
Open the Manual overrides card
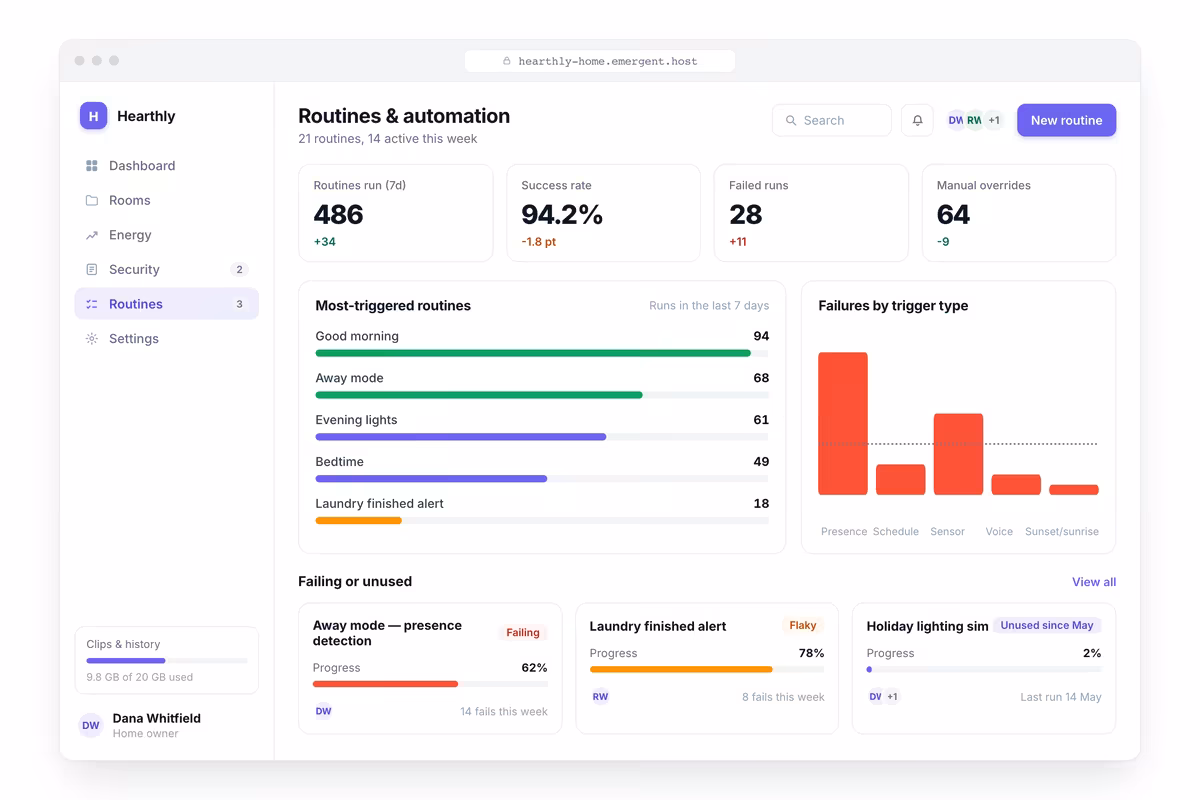pyautogui.click(x=1018, y=213)
